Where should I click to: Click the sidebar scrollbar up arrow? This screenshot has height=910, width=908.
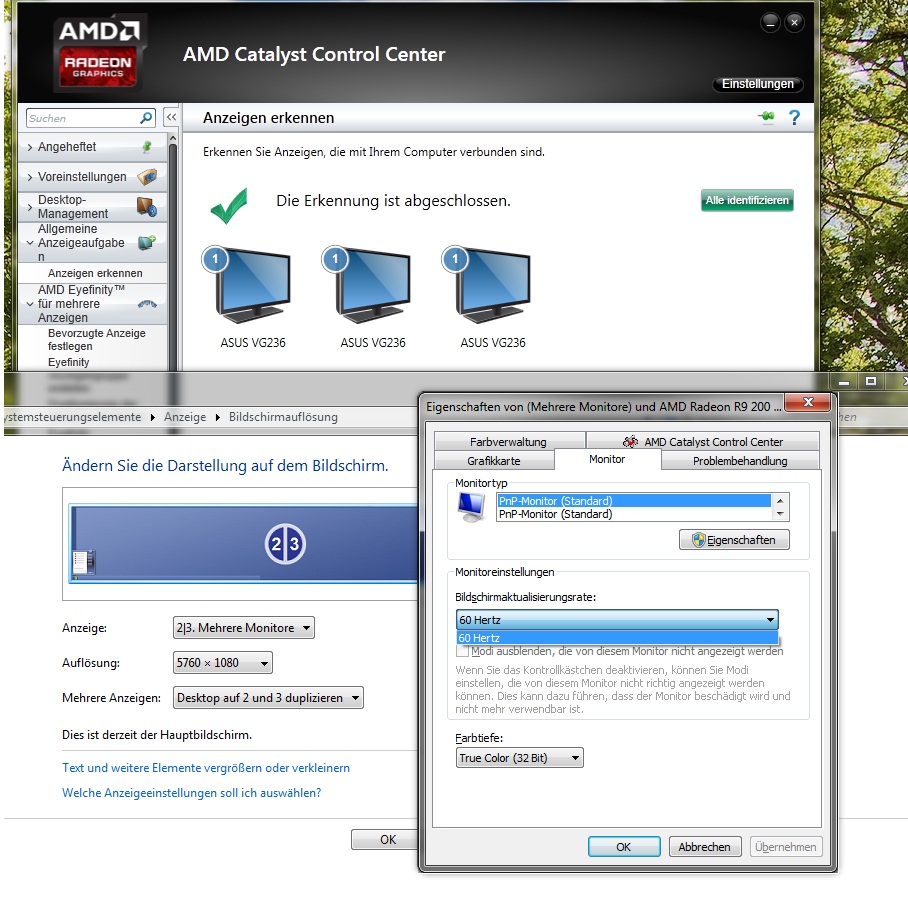[x=172, y=139]
